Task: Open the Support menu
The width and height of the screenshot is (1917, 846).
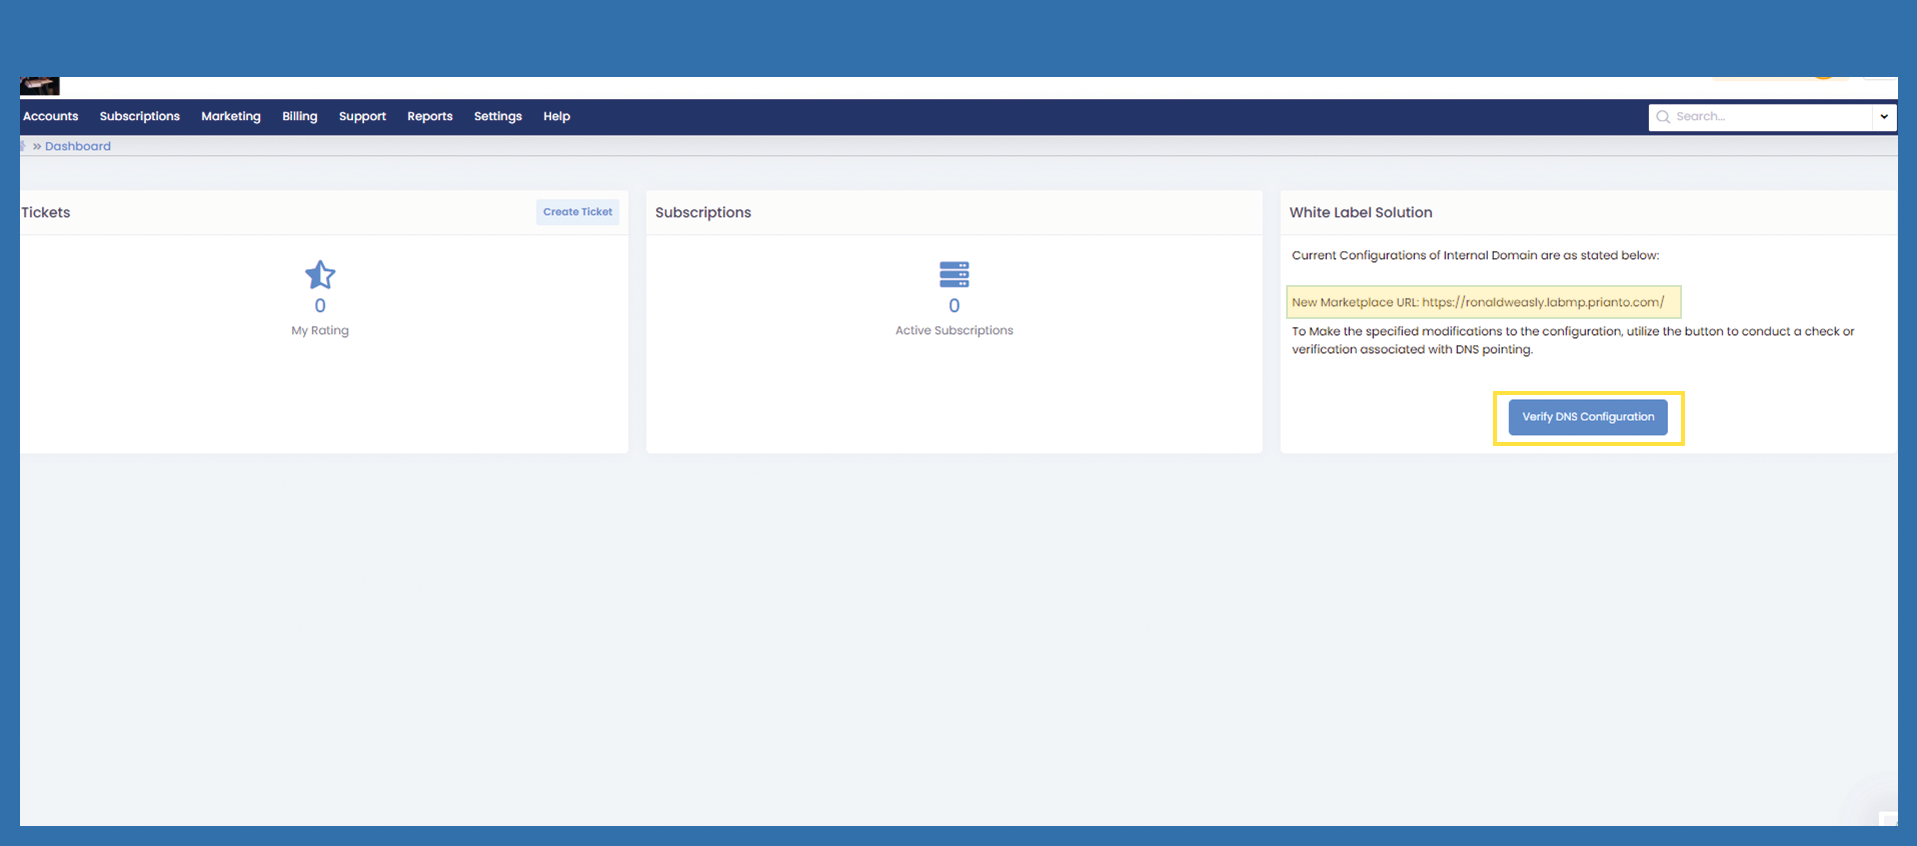Action: click(362, 117)
